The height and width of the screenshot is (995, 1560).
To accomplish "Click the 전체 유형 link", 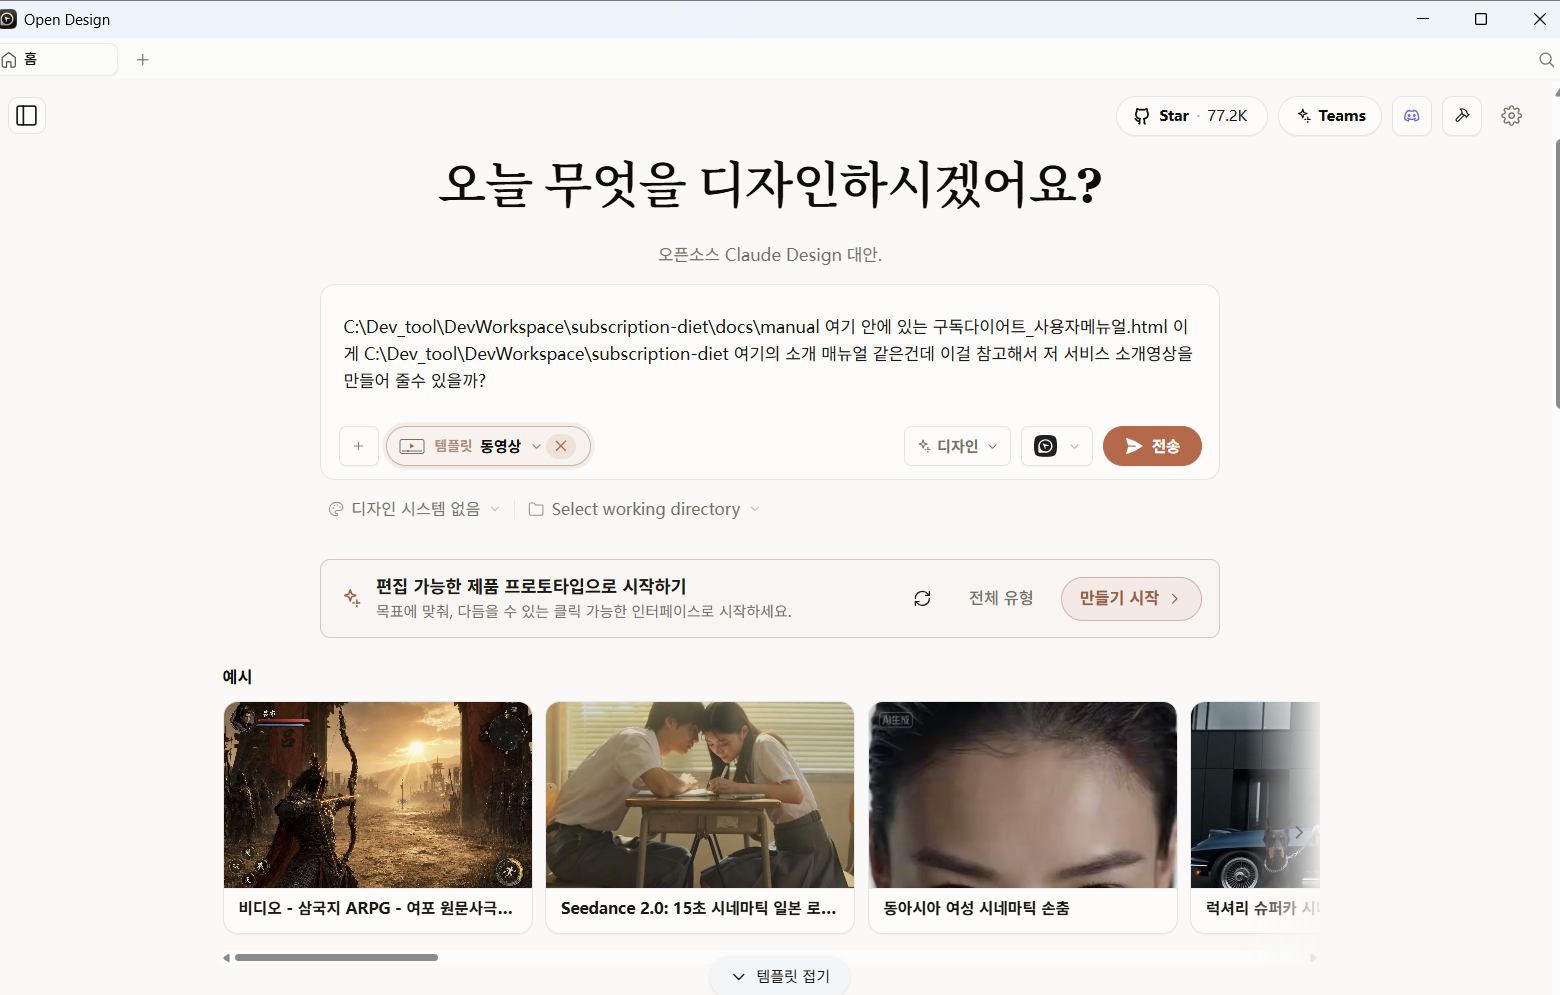I will [x=1001, y=598].
